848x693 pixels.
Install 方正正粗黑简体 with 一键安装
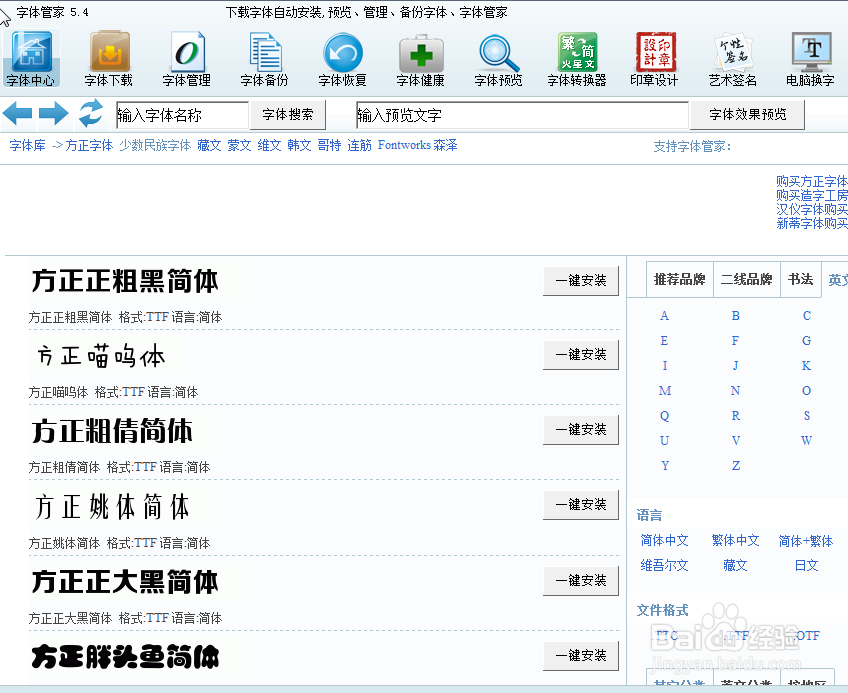(x=581, y=281)
